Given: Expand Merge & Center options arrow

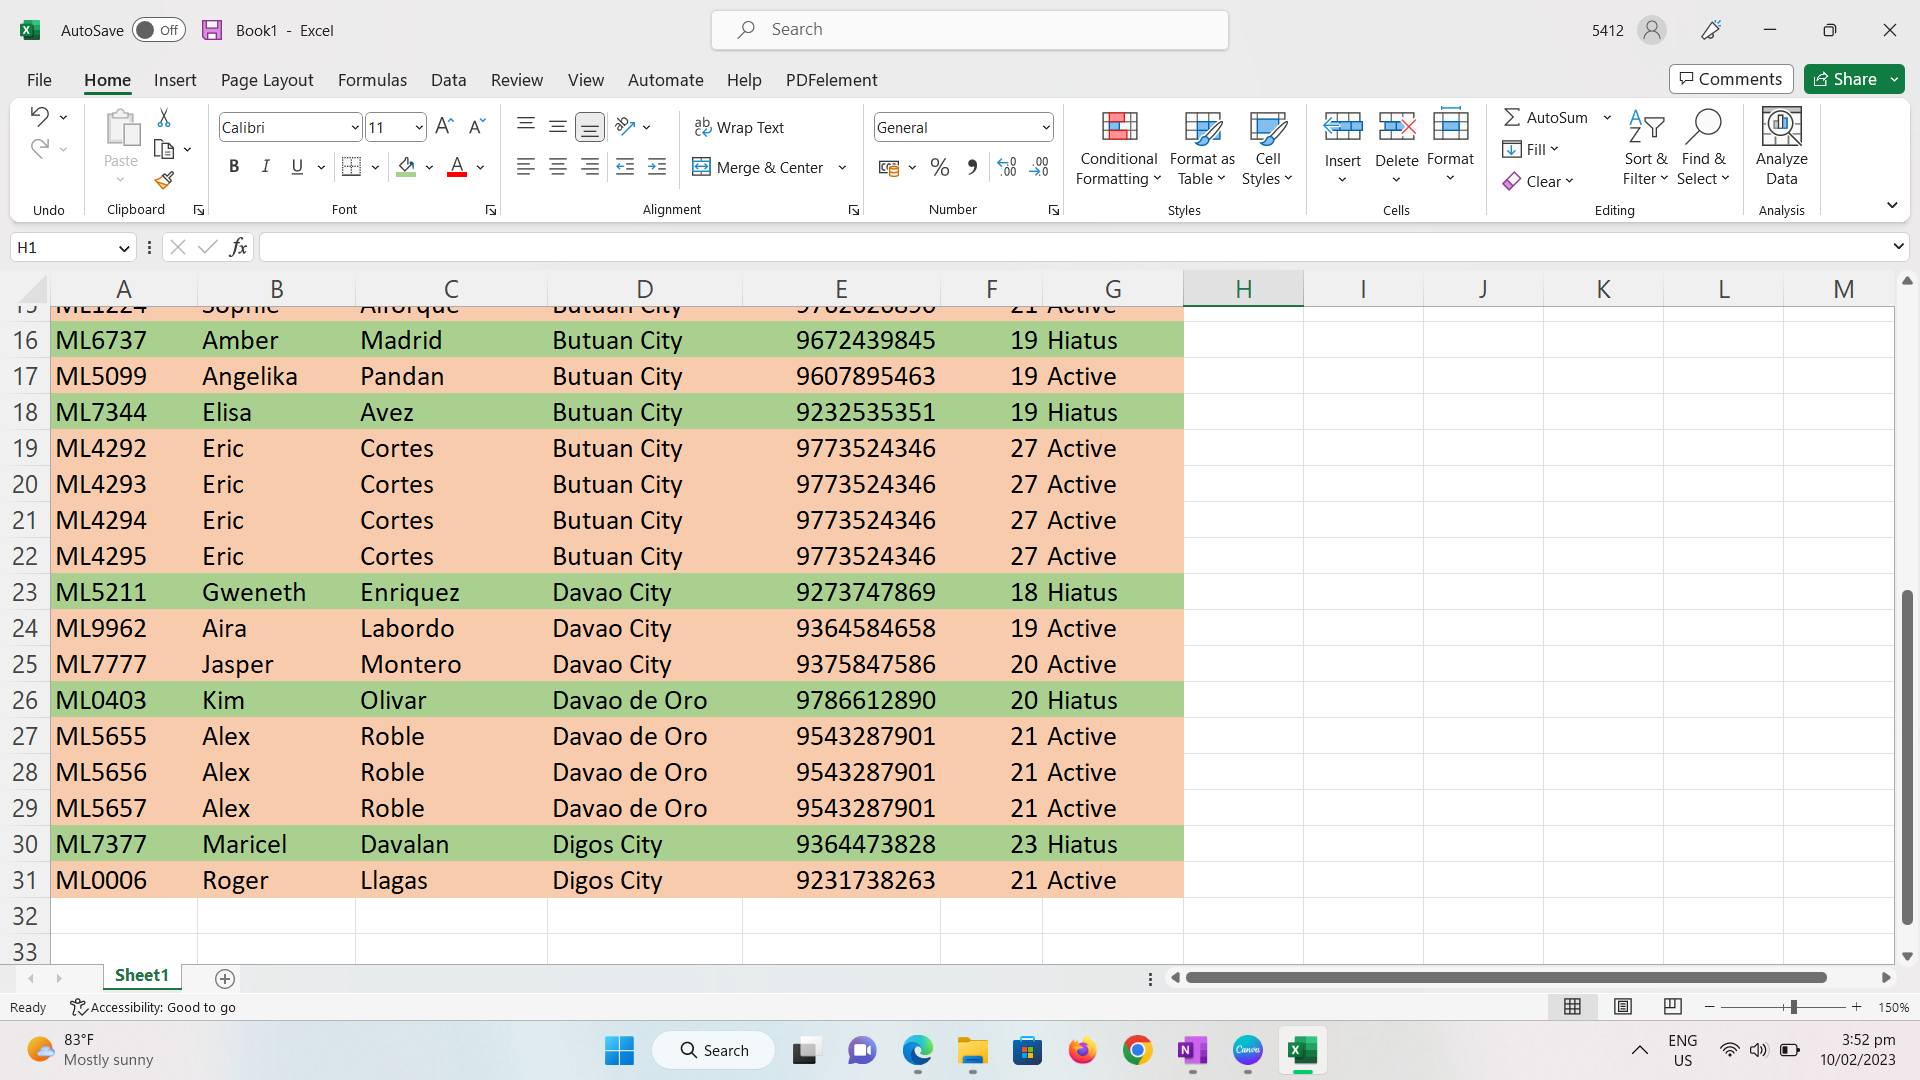Looking at the screenshot, I should pyautogui.click(x=842, y=167).
